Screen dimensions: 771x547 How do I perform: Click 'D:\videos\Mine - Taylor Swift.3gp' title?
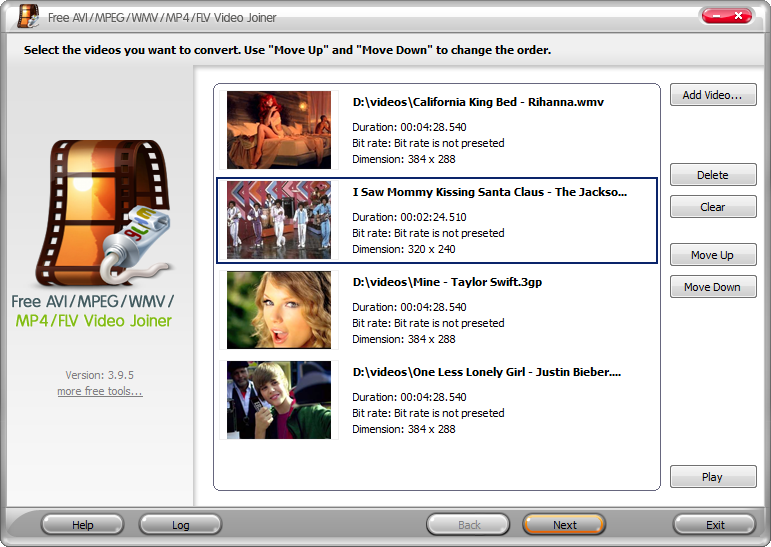pos(447,282)
